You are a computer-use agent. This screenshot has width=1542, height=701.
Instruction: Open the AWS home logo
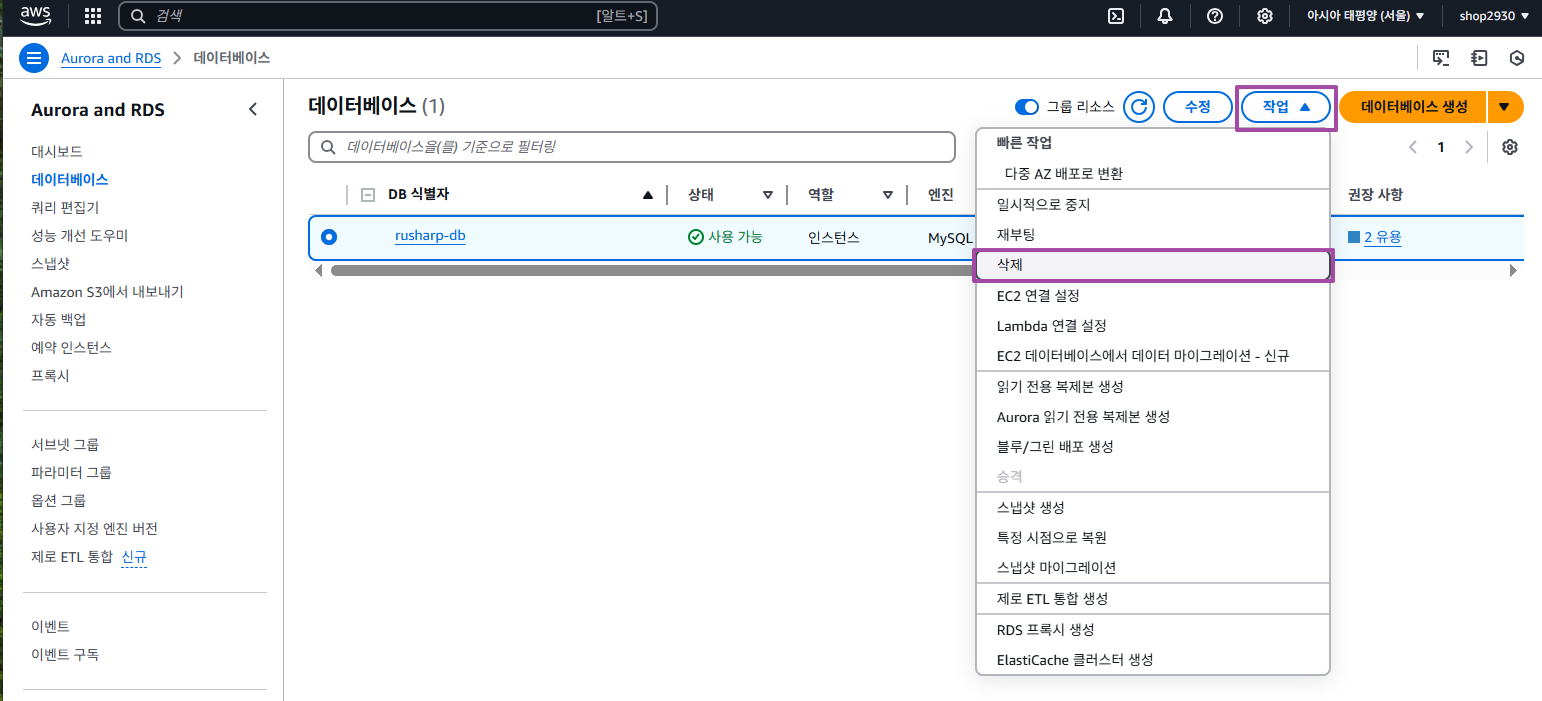35,16
